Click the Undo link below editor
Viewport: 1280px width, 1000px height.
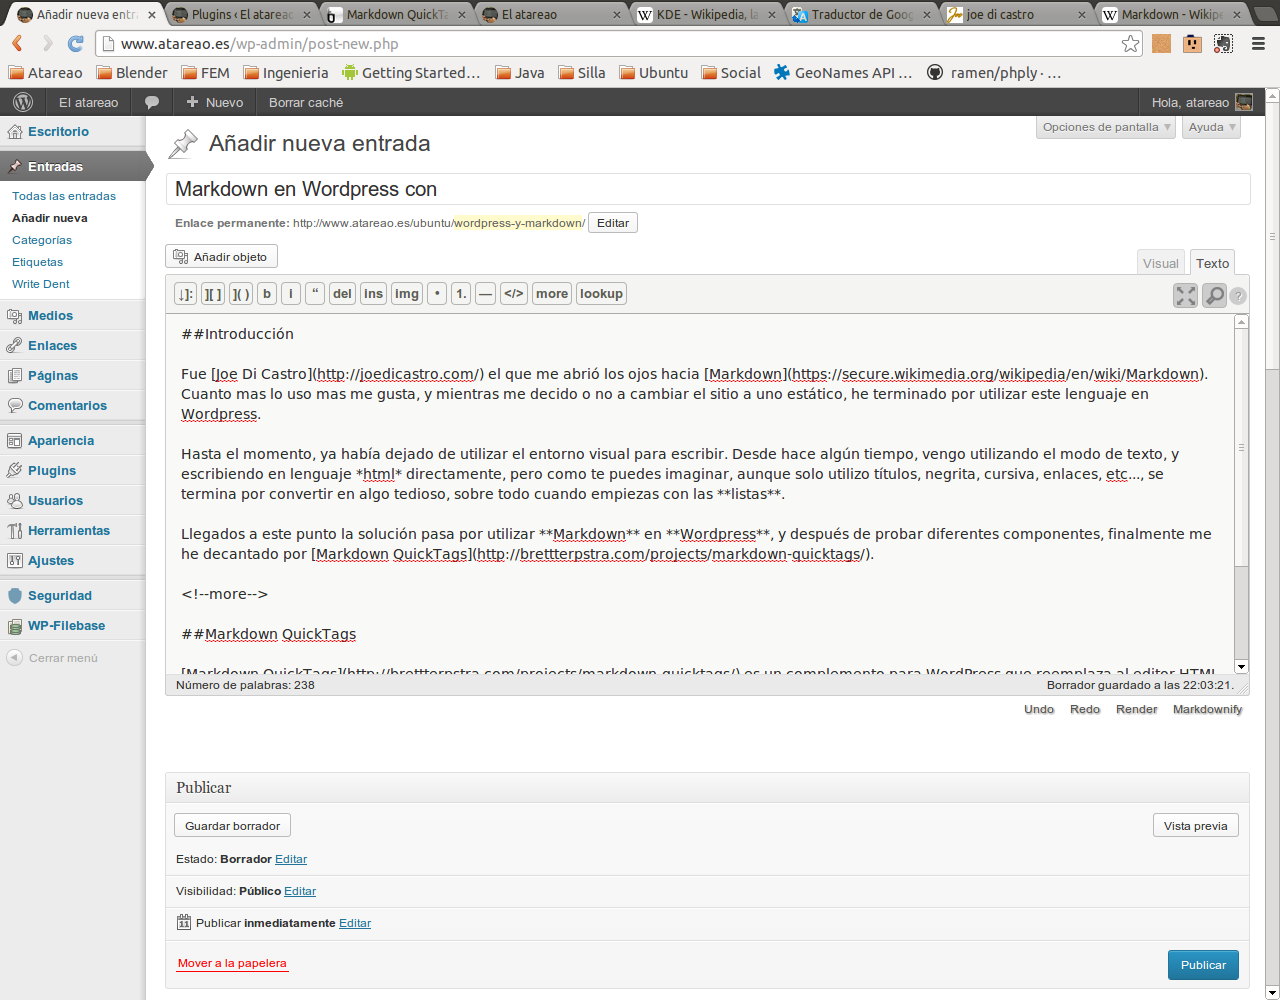tap(1039, 709)
